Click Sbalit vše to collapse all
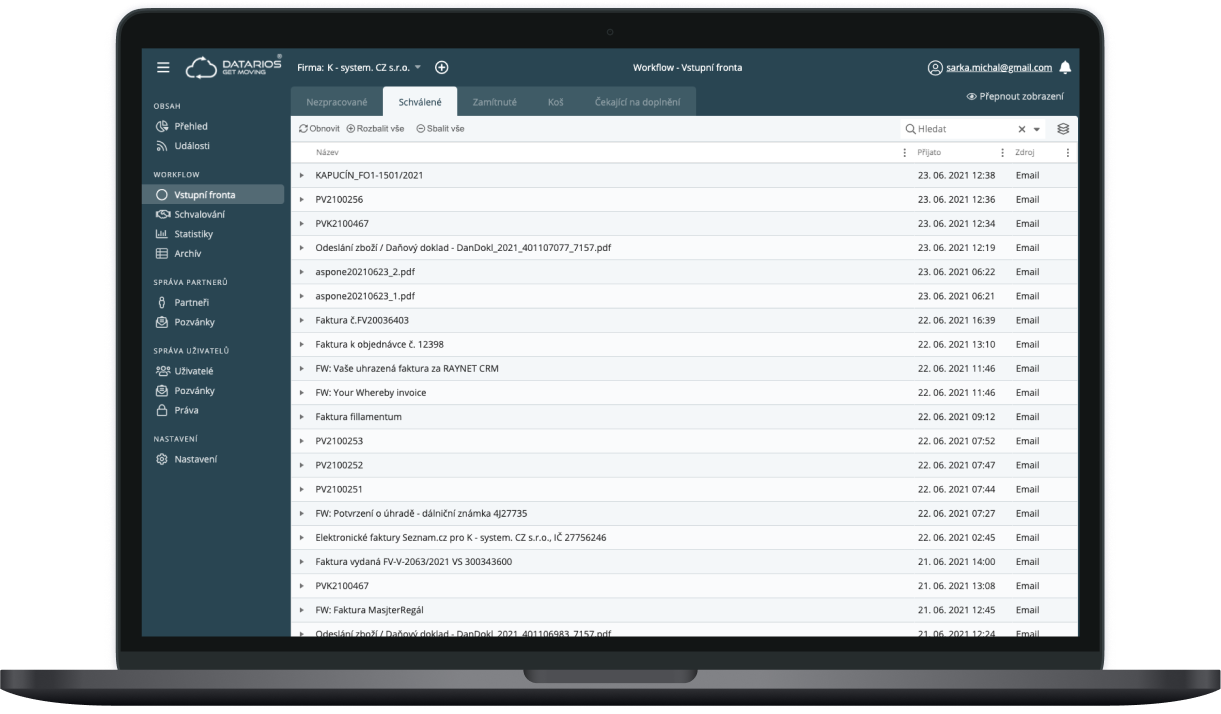This screenshot has height=714, width=1221. point(440,129)
